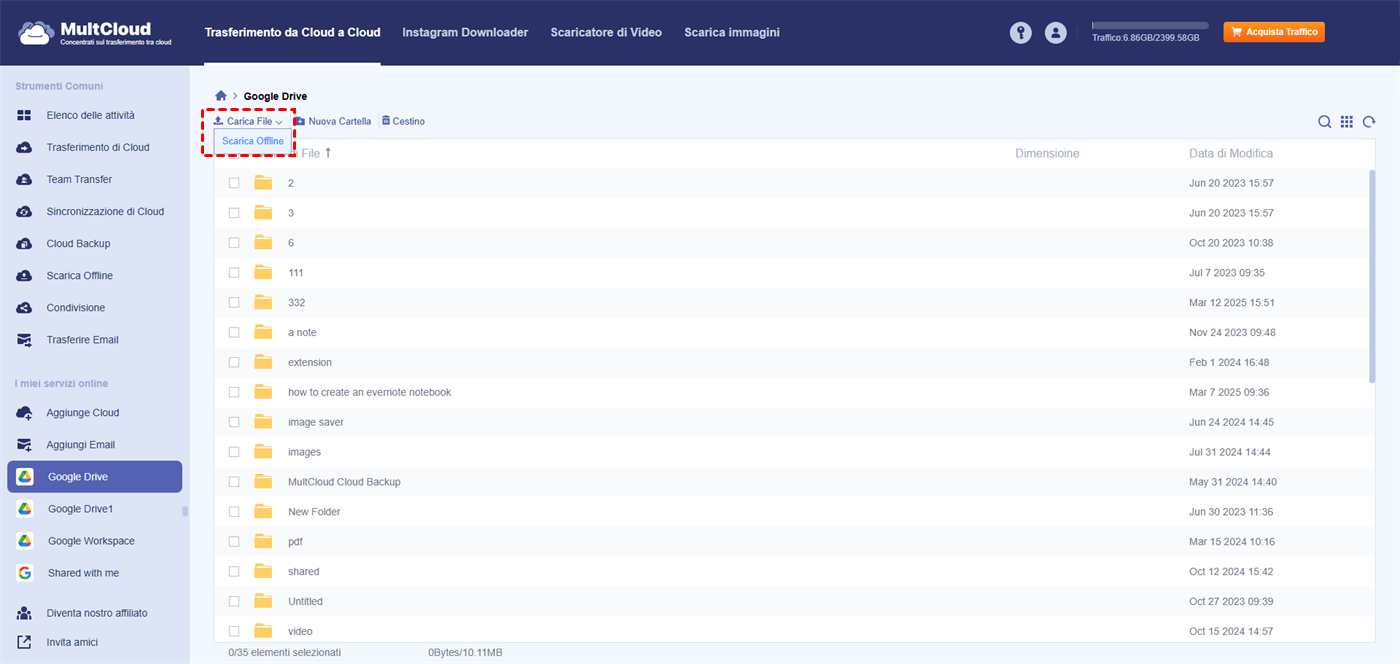Check the box for folder 111
Screen dimensions: 1400x664
(x=234, y=272)
